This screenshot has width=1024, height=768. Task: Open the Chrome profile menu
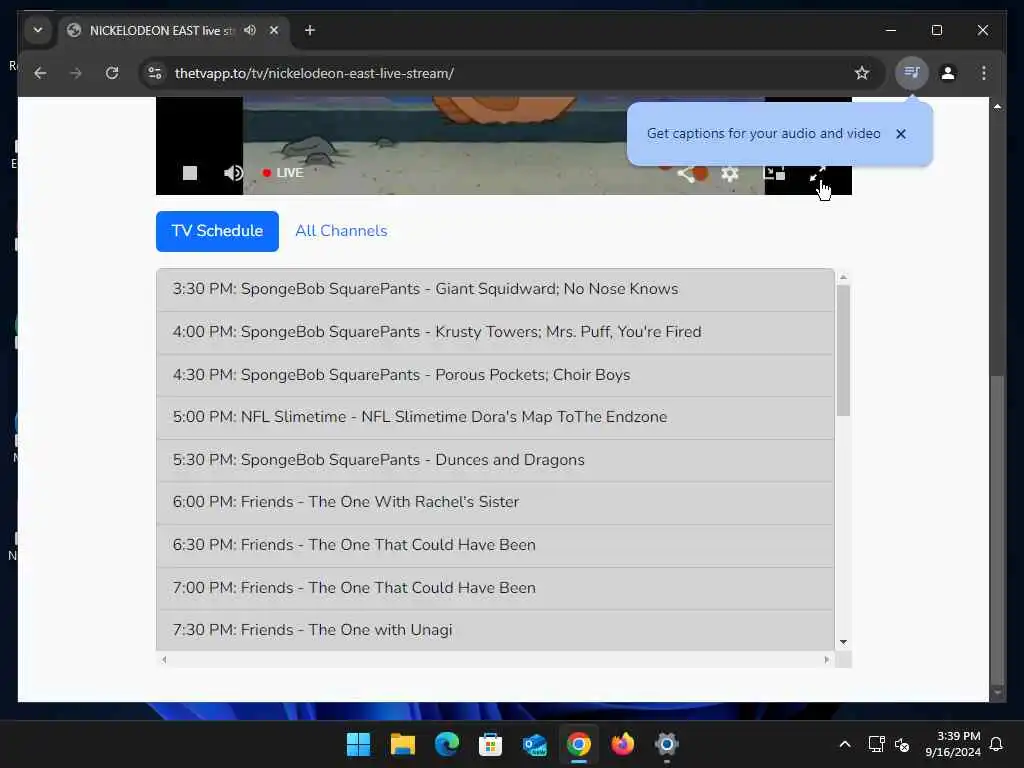tap(948, 73)
